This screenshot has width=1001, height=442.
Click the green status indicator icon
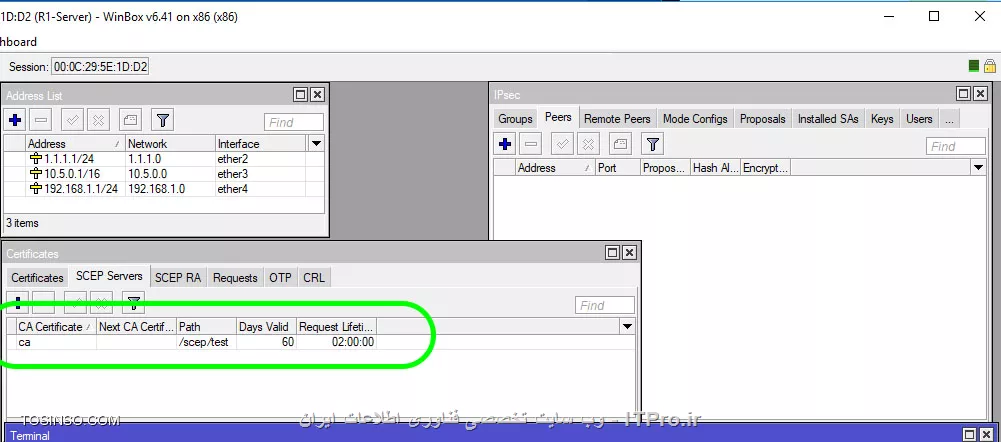tap(974, 66)
